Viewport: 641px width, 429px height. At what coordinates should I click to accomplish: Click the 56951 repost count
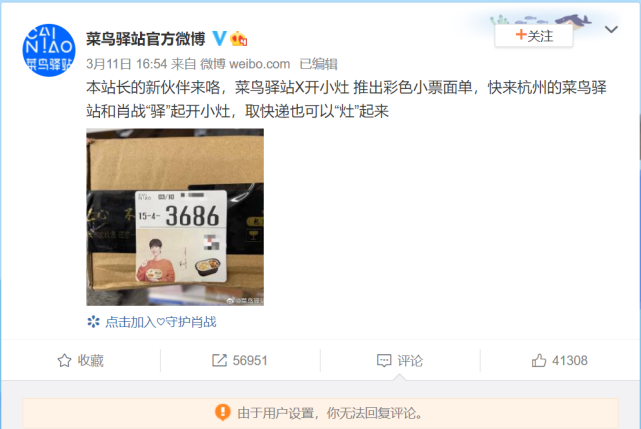tap(250, 360)
